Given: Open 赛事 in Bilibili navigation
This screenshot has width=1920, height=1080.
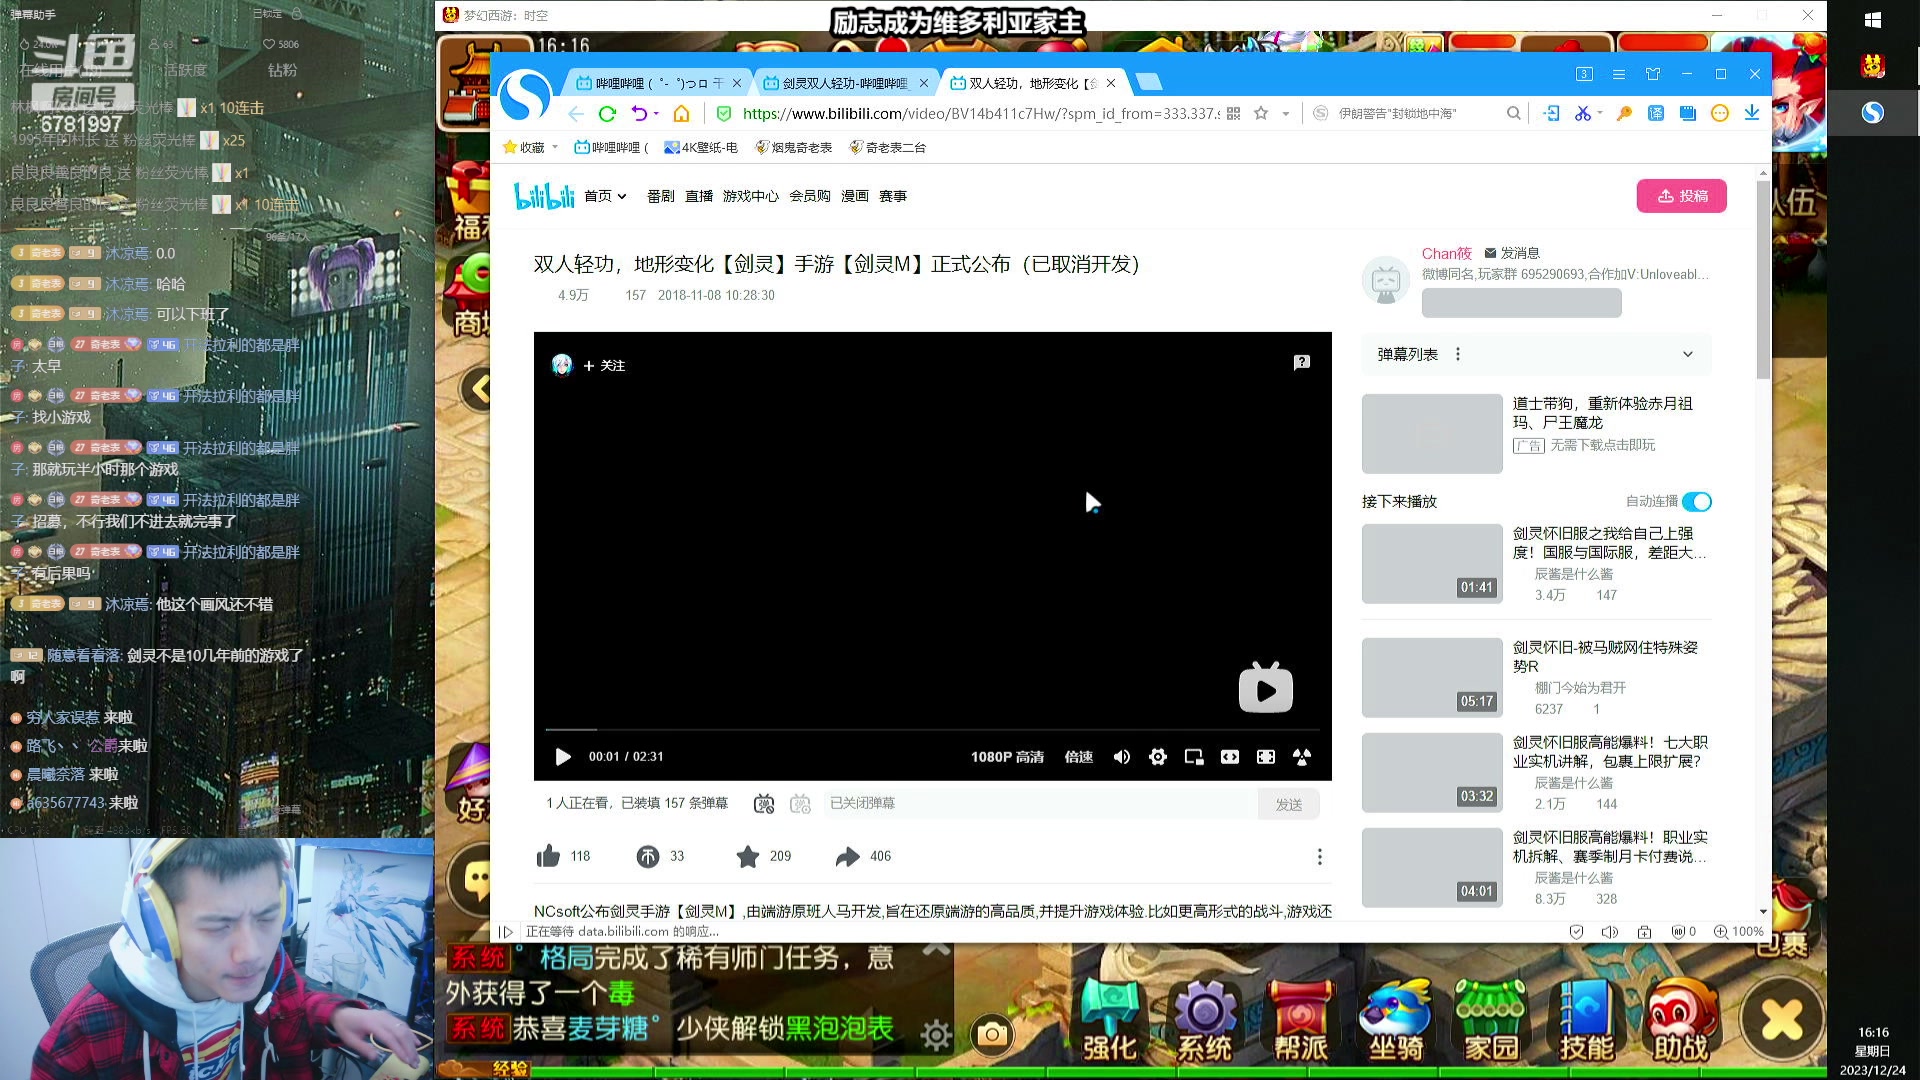Looking at the screenshot, I should 893,196.
